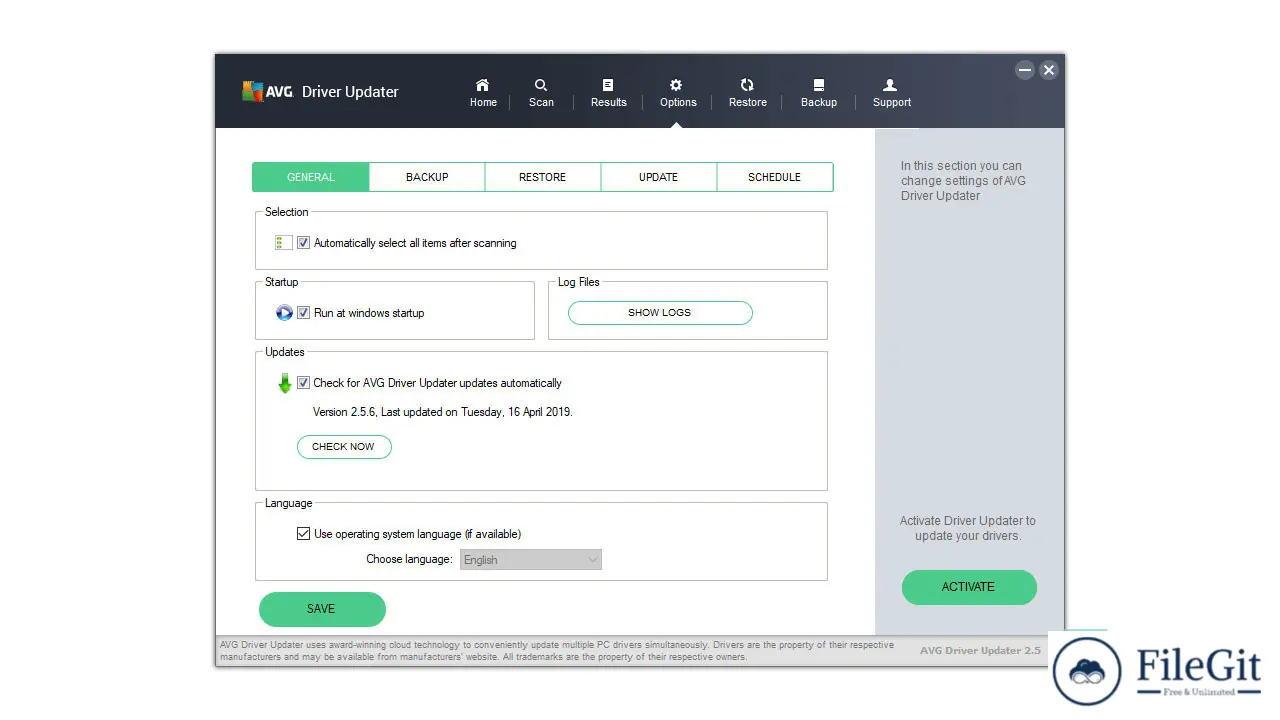Viewport: 1280px width, 720px height.
Task: Open the Scan section
Action: tap(541, 93)
